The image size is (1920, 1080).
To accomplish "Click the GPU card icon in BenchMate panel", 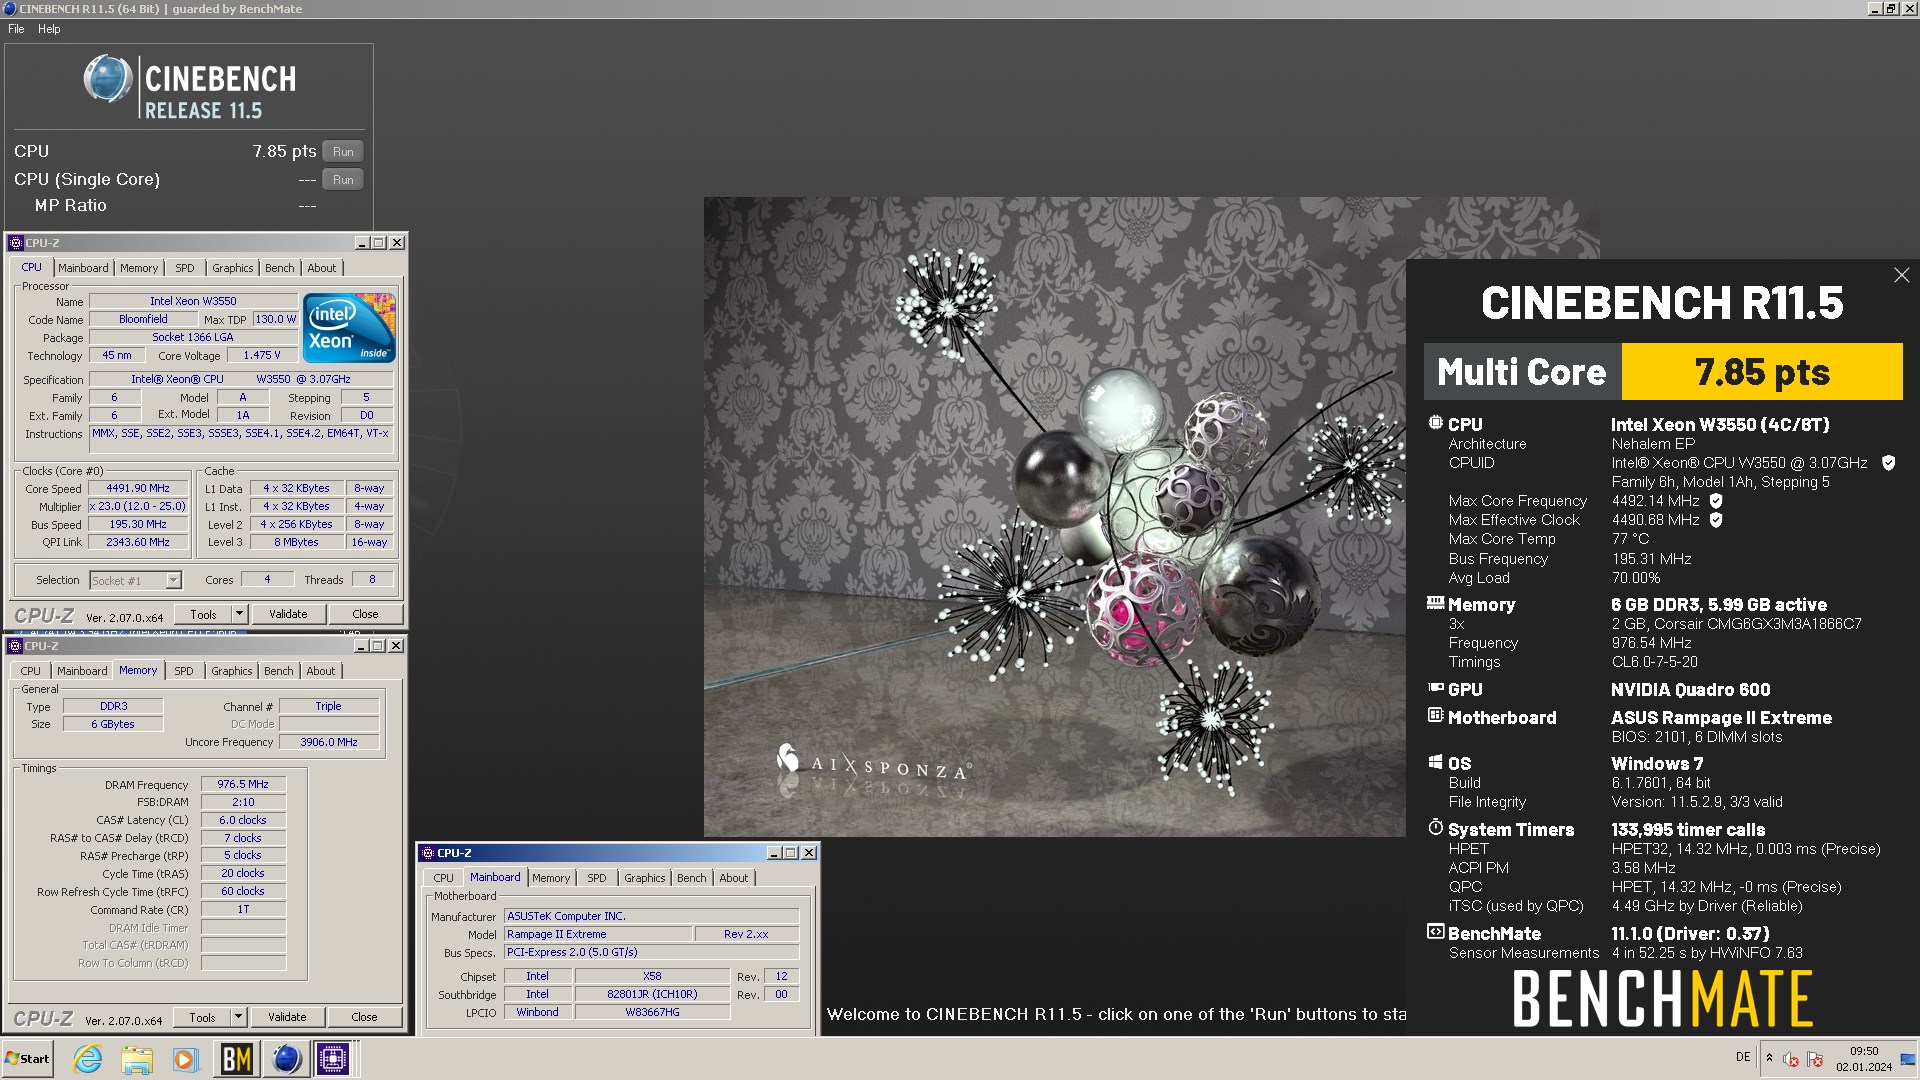I will 1436,688.
